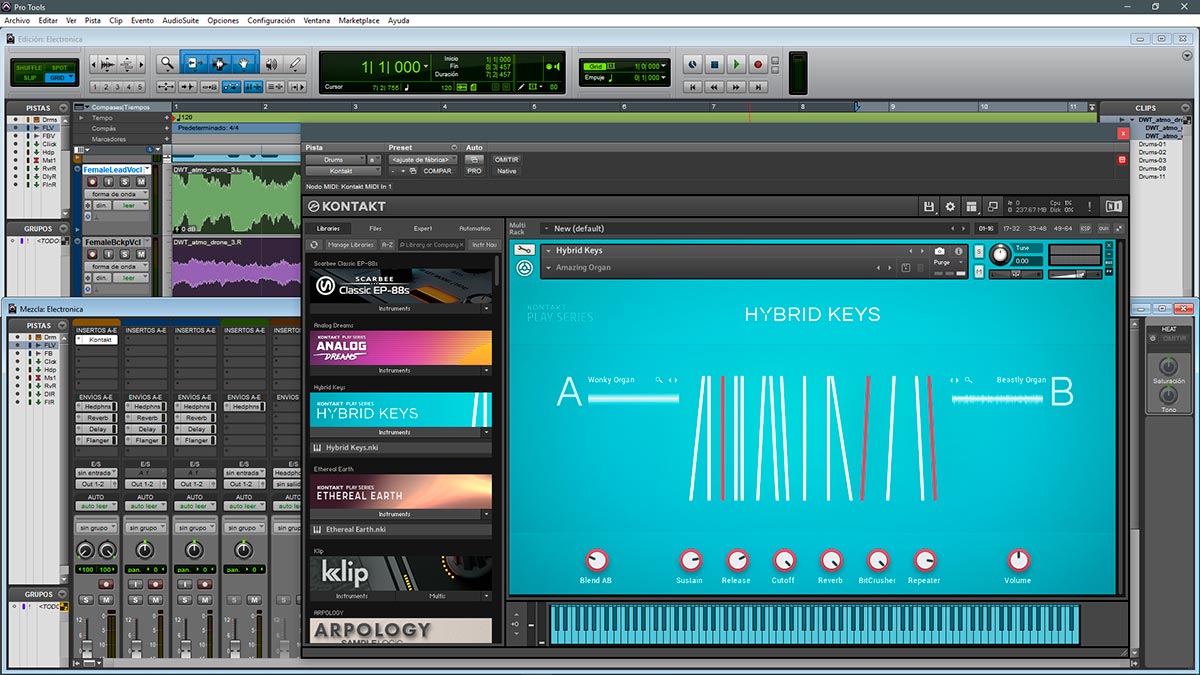Click the snapshot camera icon in Hybrid Keys header

pyautogui.click(x=940, y=251)
